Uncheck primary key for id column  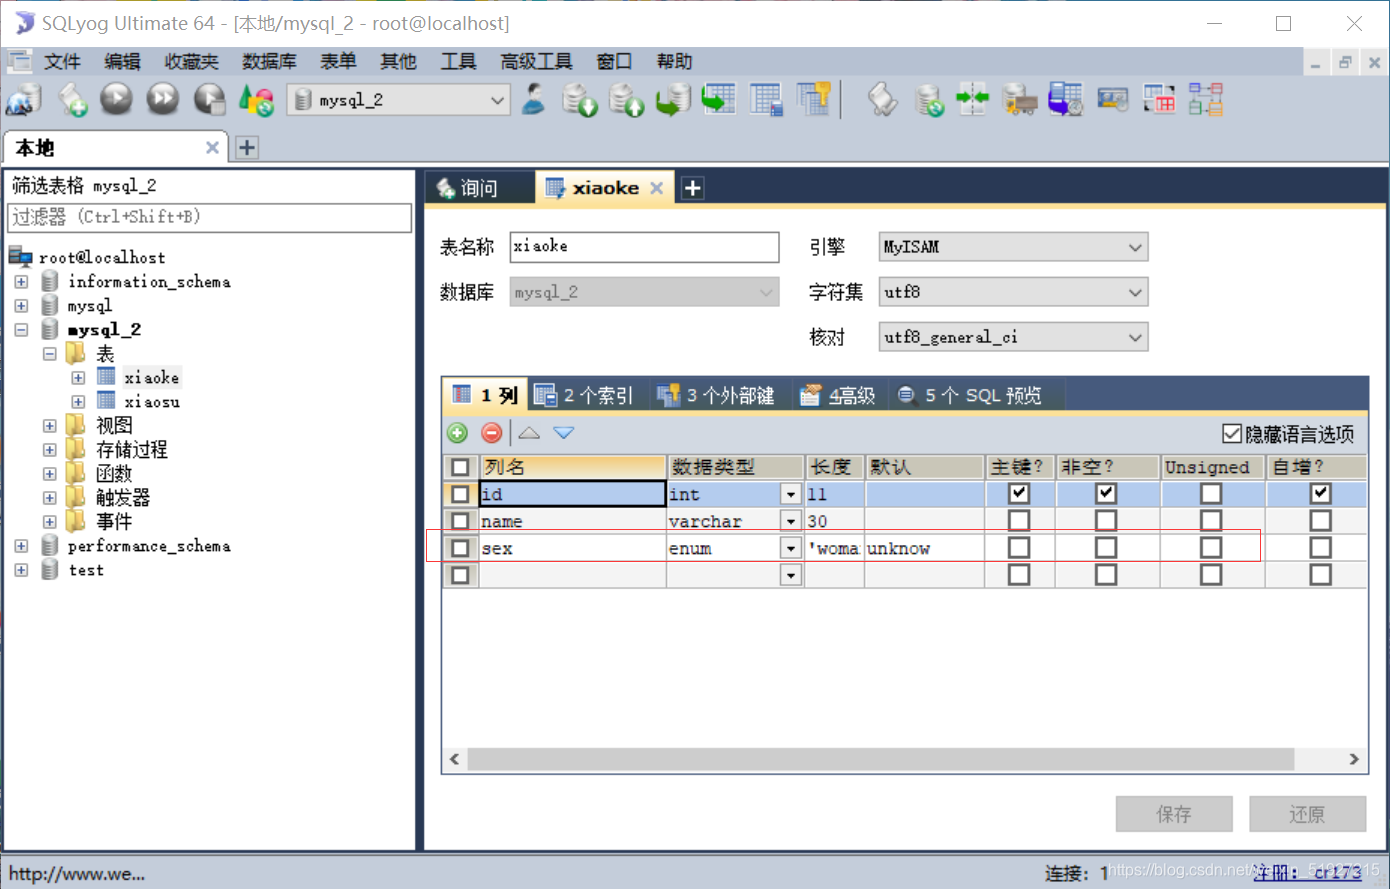(1019, 493)
